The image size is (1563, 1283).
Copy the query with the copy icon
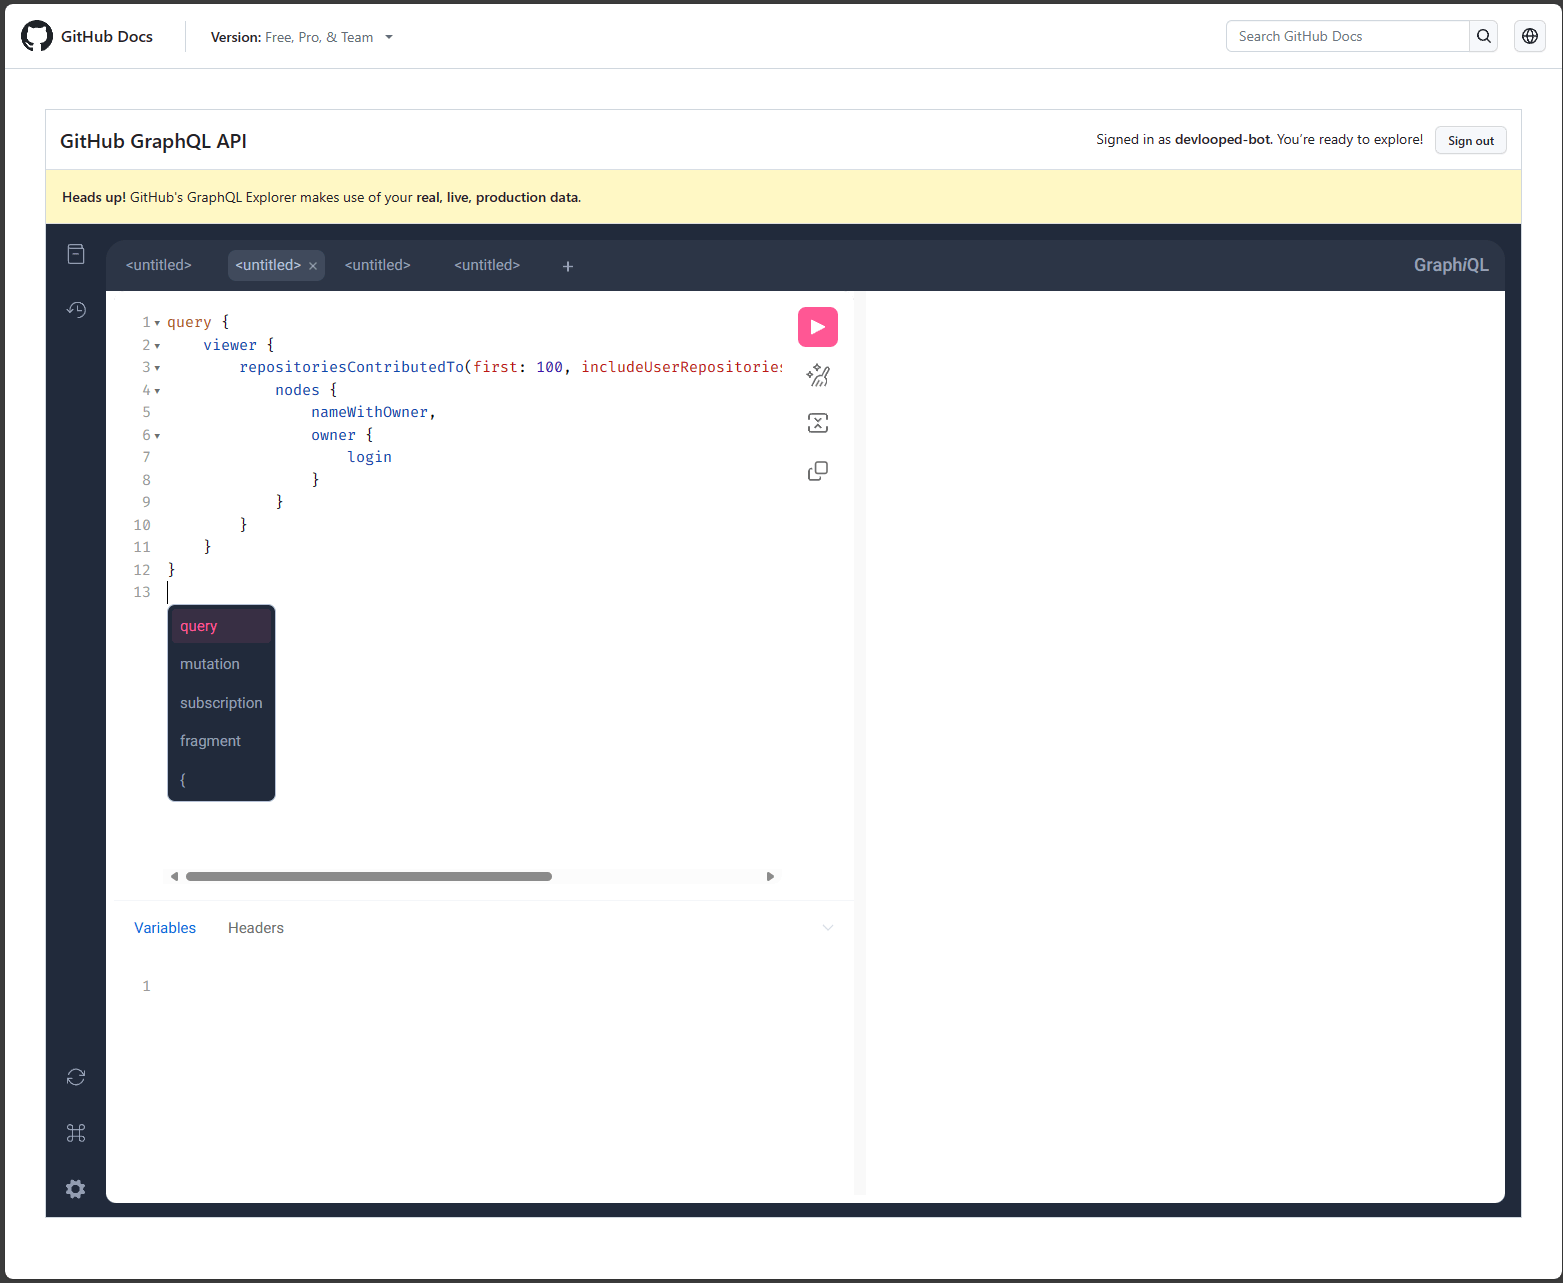pyautogui.click(x=817, y=471)
